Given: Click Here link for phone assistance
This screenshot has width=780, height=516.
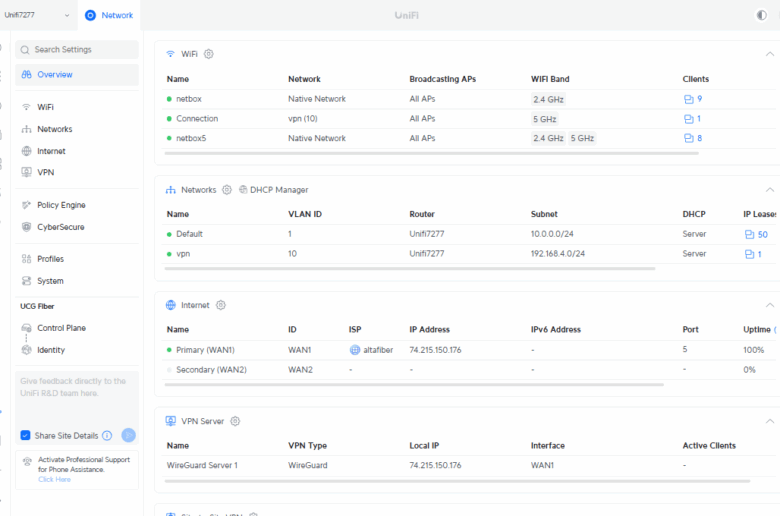Looking at the screenshot, I should [54, 480].
